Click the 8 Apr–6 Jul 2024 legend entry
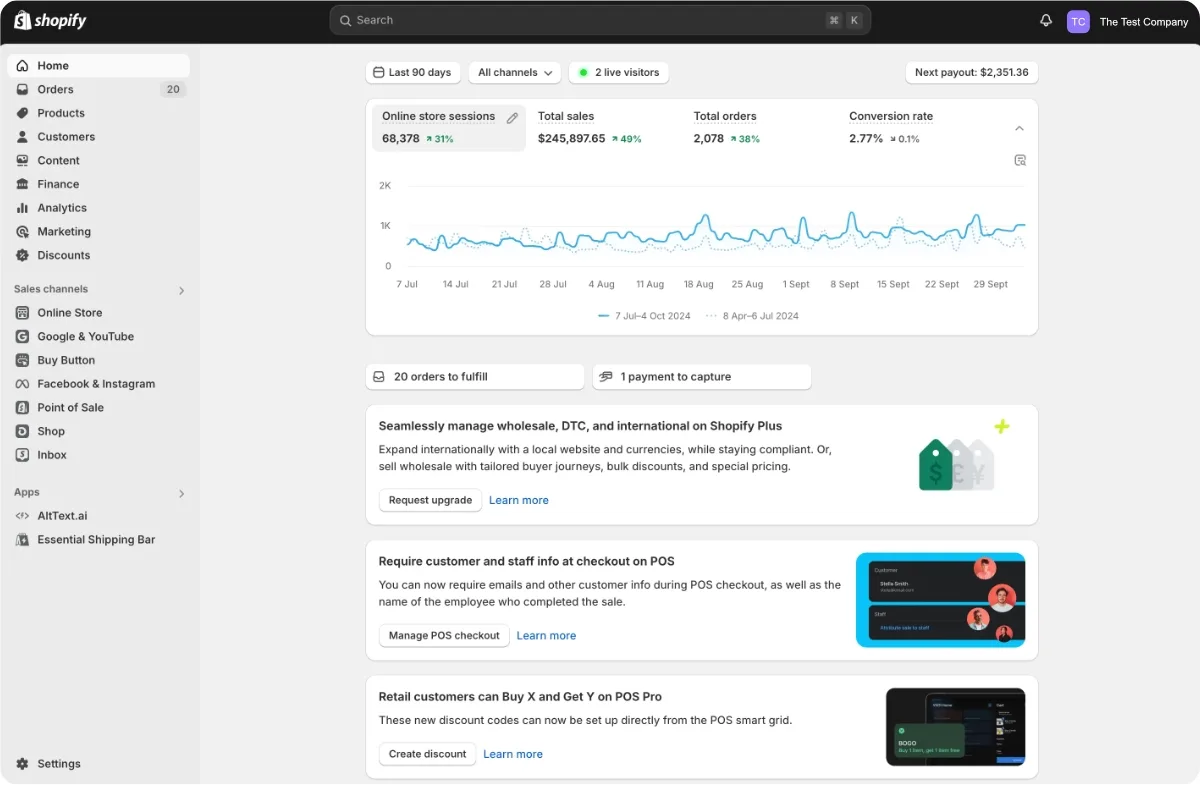 click(752, 316)
